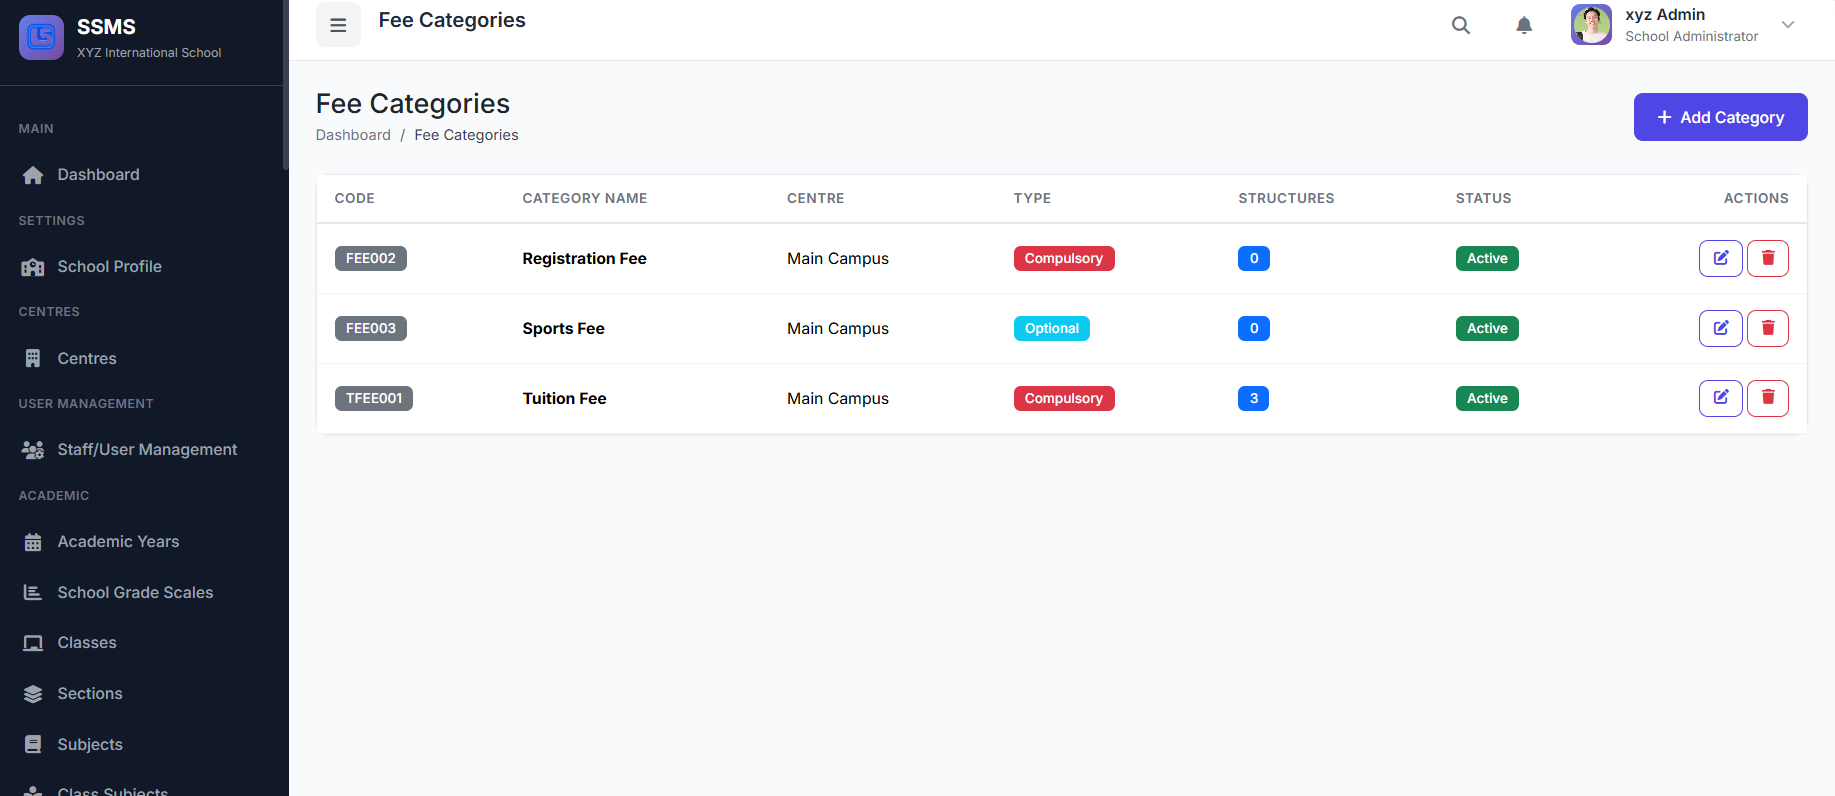This screenshot has height=796, width=1835.
Task: Open Dashboard in the sidebar
Action: (x=98, y=175)
